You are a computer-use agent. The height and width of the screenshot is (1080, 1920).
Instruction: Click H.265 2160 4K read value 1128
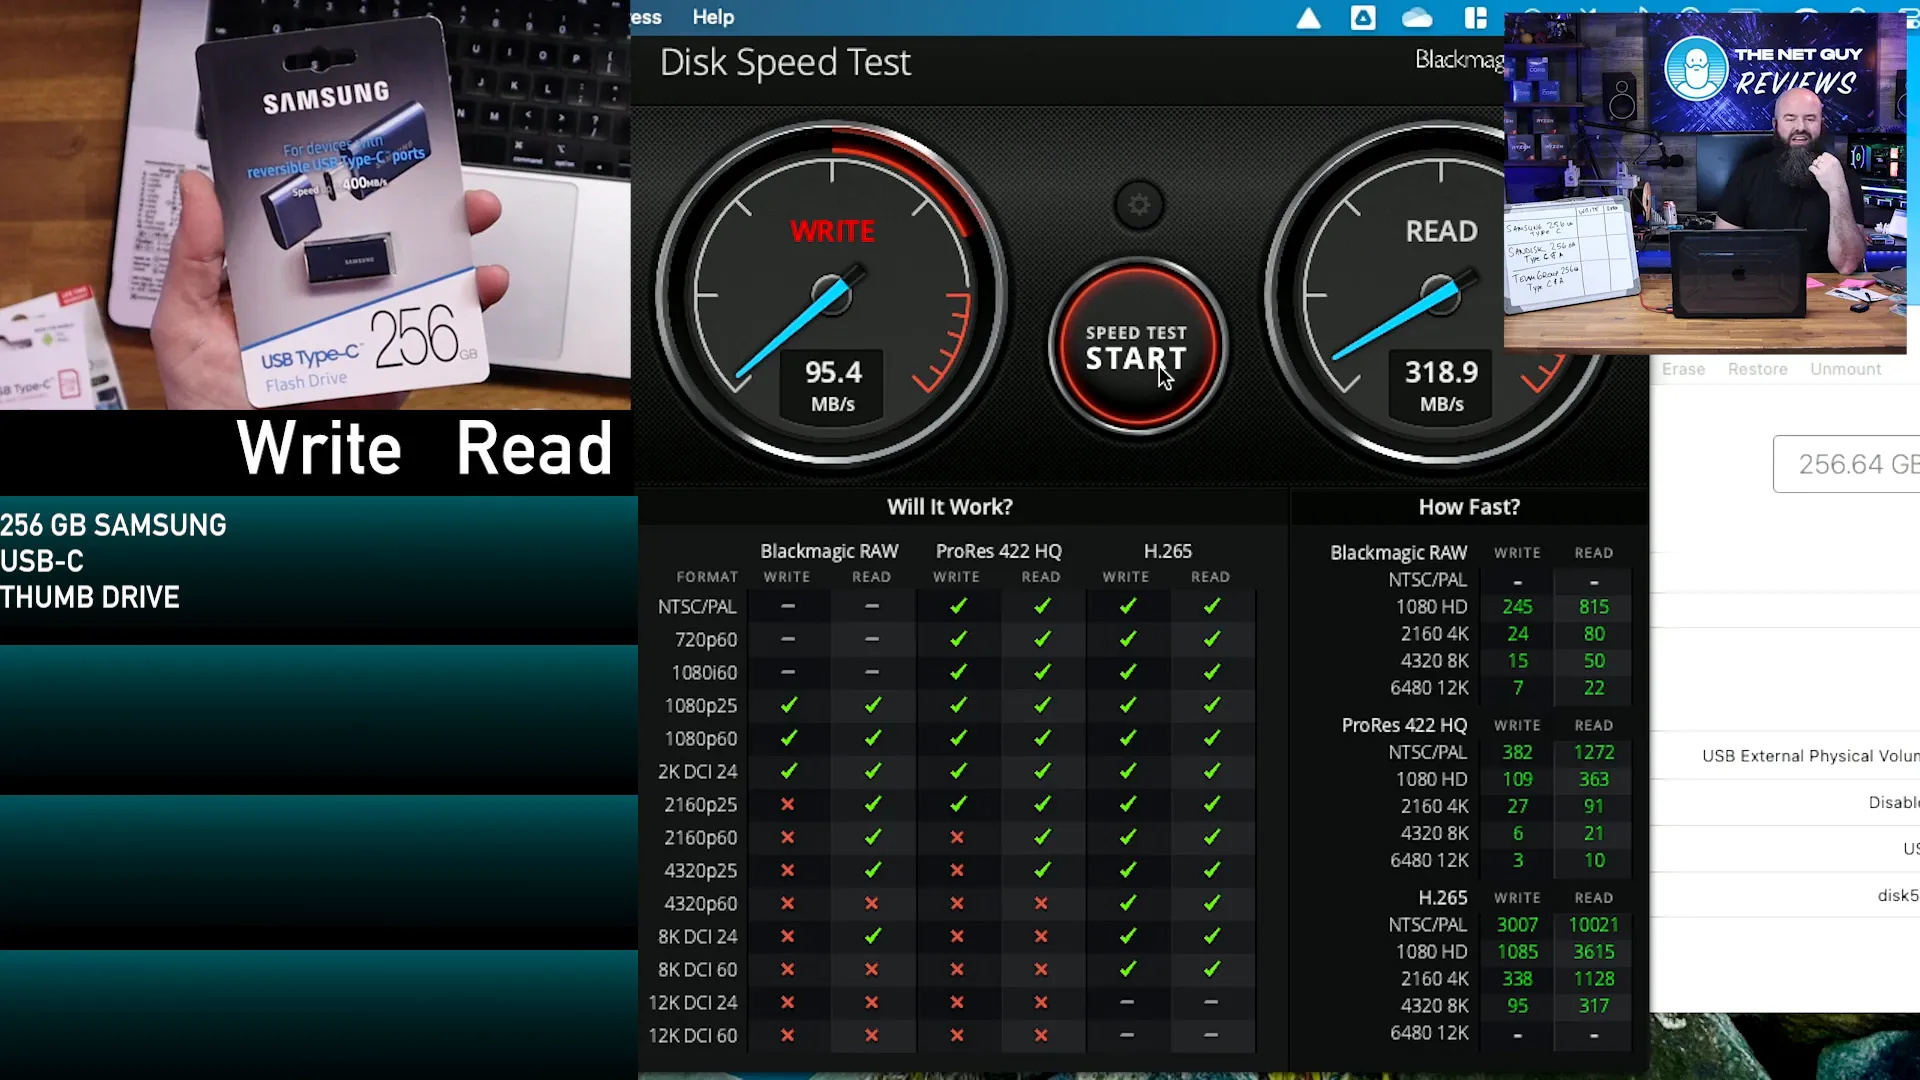pos(1594,979)
